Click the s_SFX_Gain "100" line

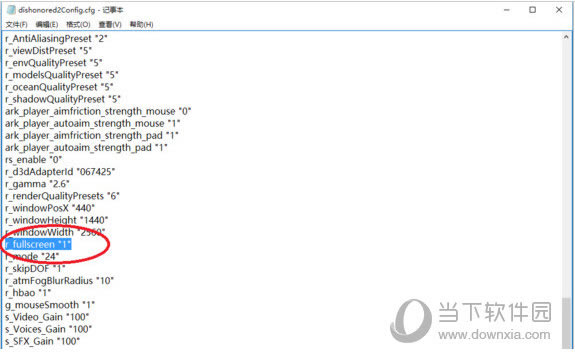pyautogui.click(x=43, y=341)
